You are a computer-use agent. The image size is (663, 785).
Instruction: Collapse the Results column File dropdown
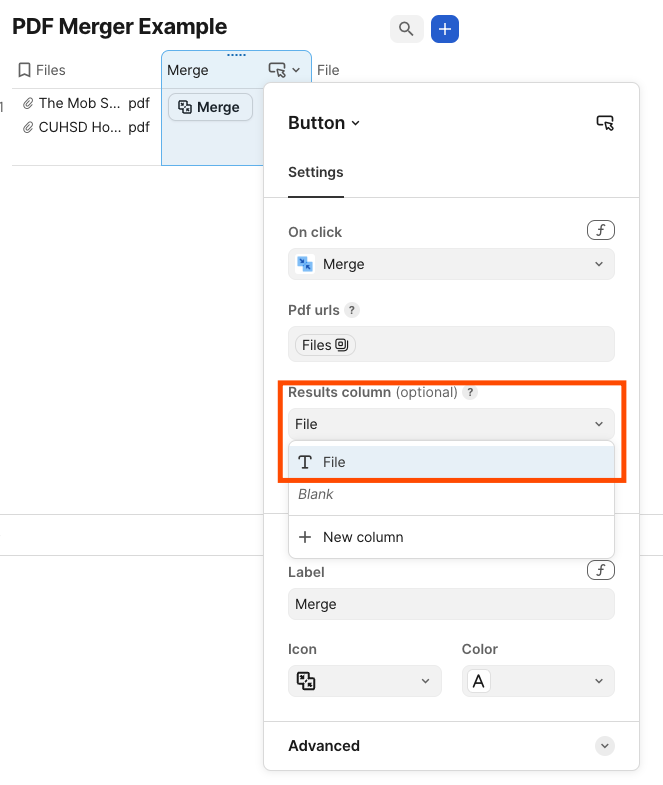(451, 424)
